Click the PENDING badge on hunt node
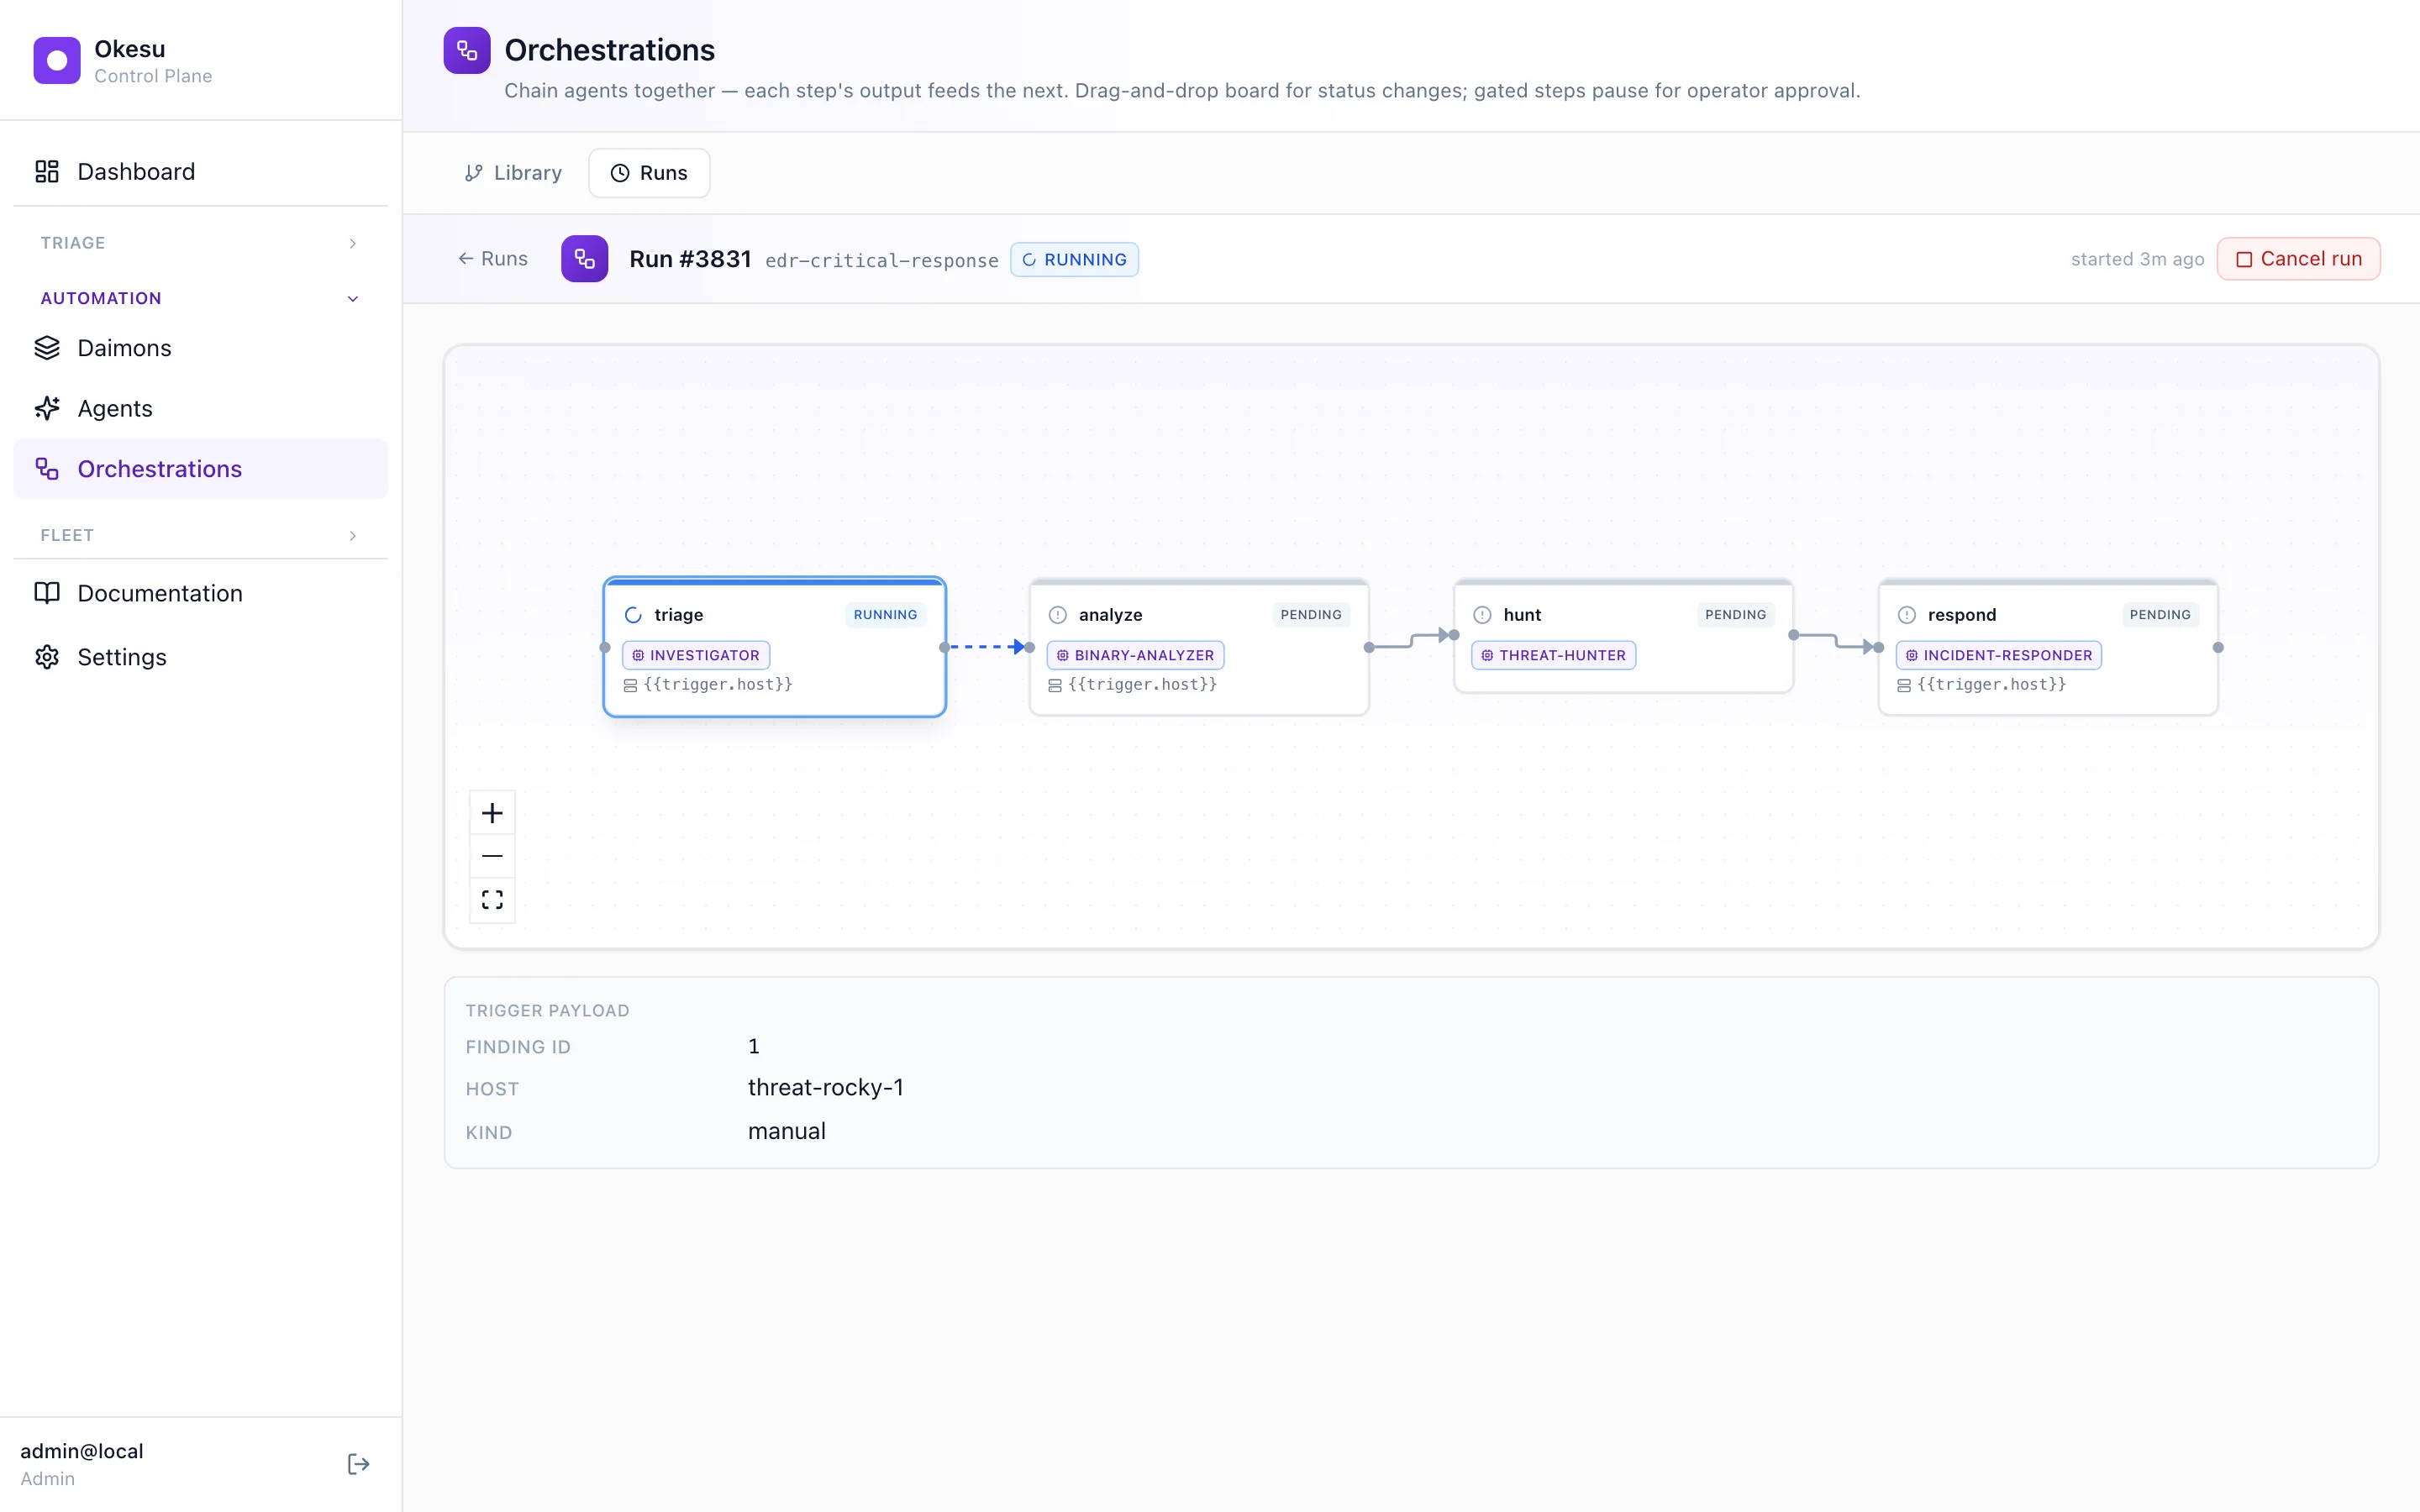This screenshot has width=2420, height=1512. pyautogui.click(x=1735, y=615)
